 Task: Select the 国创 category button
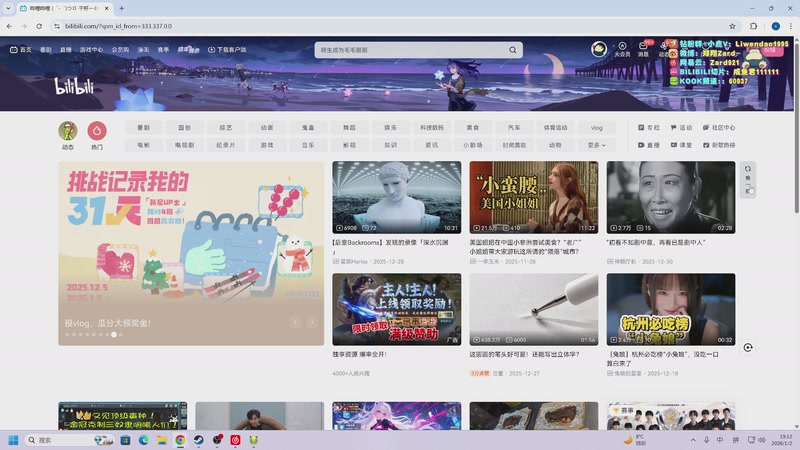(185, 128)
